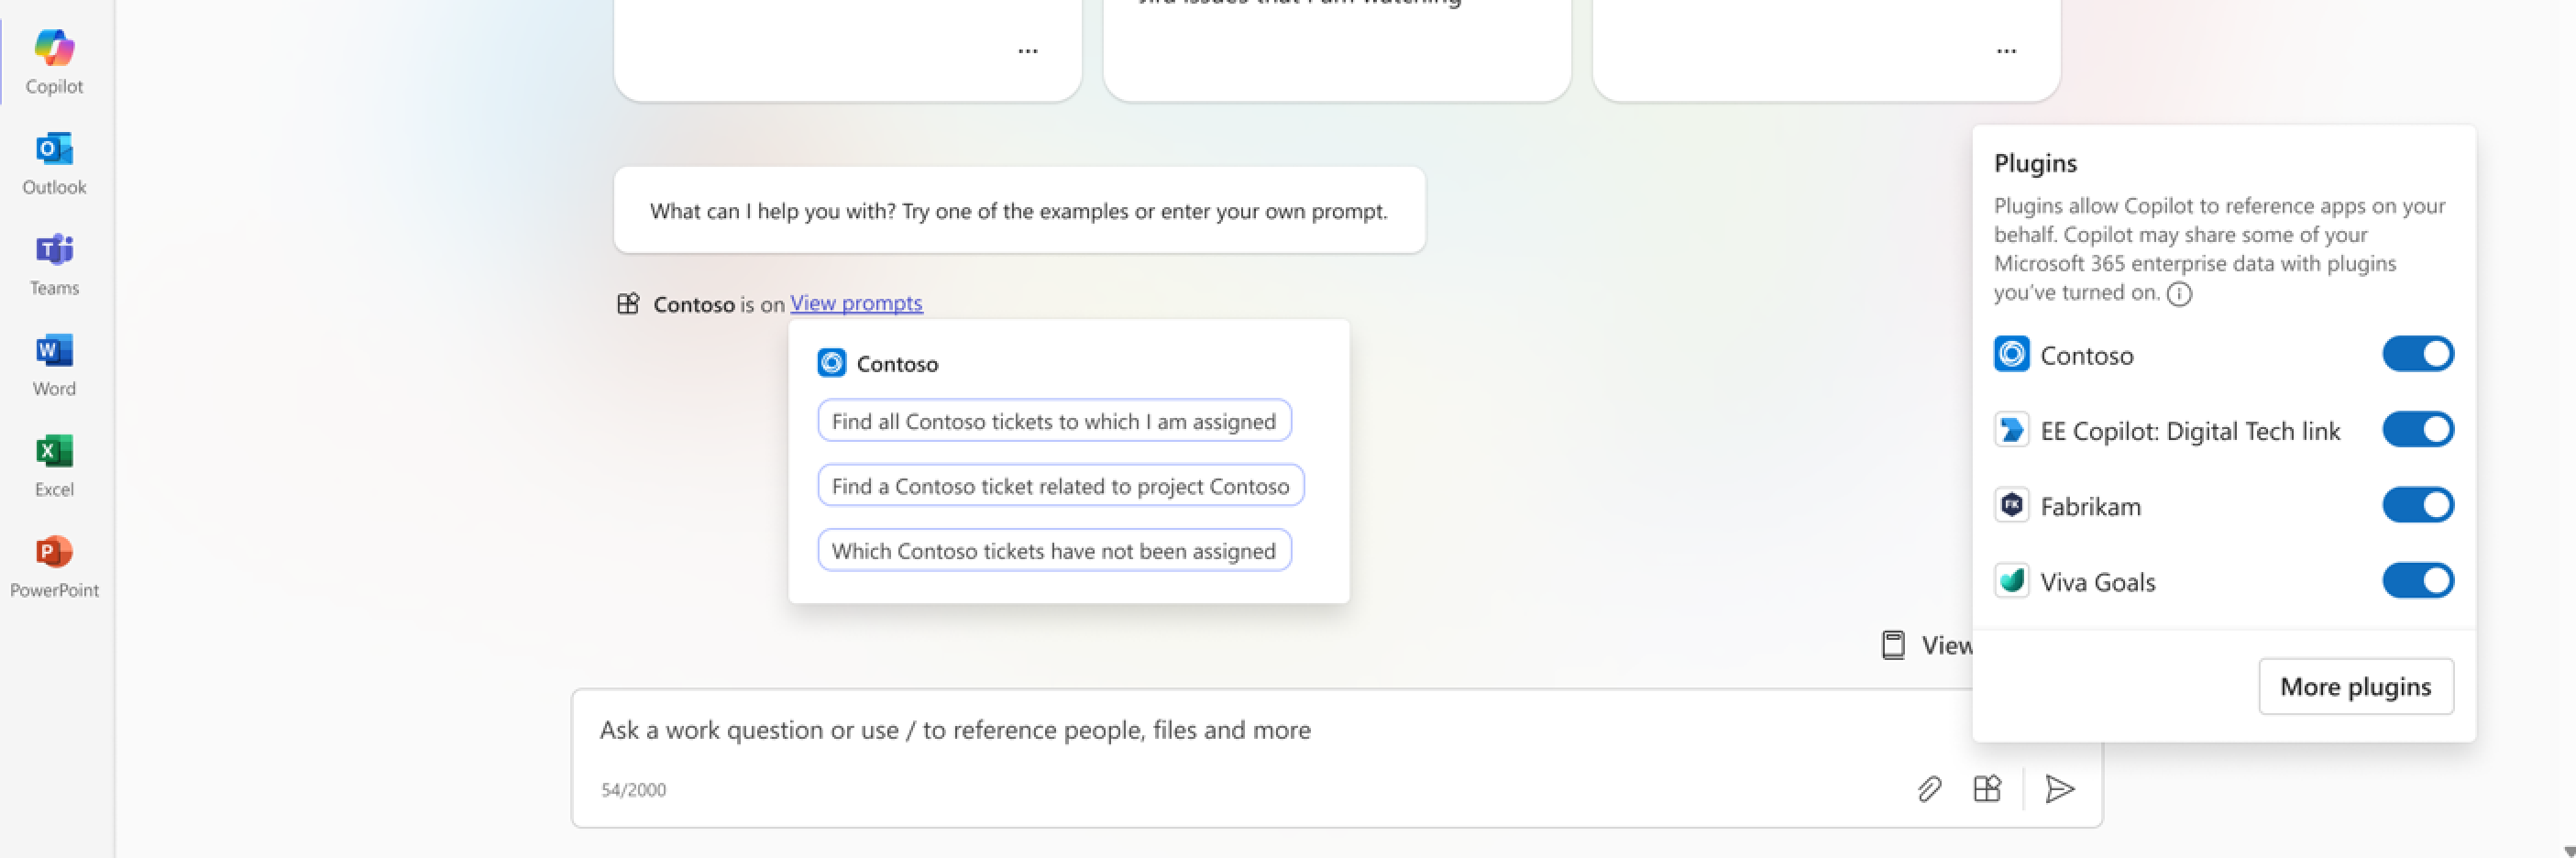Click the attach file paperclip icon
The height and width of the screenshot is (858, 2576).
point(1930,789)
